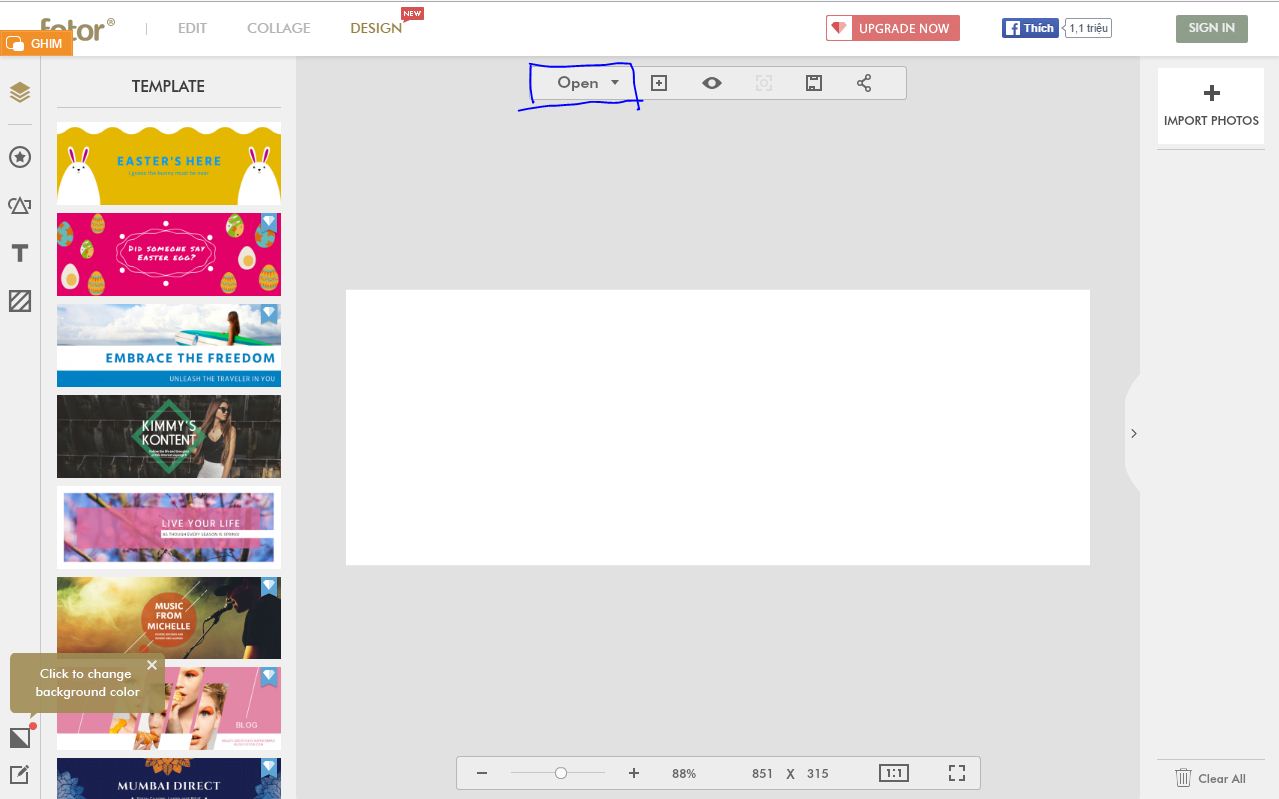Save design with the floppy disk icon

click(814, 83)
